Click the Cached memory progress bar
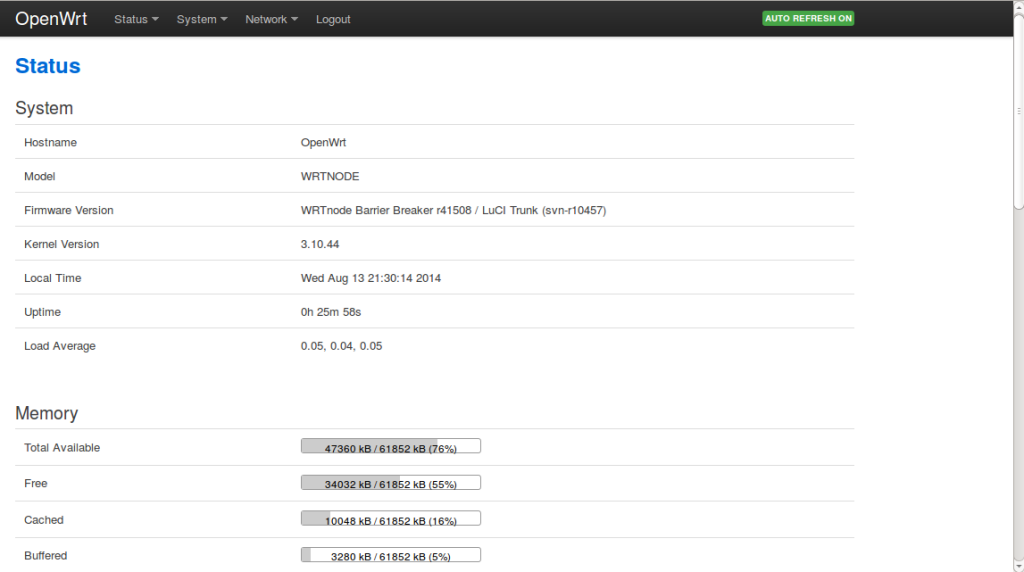 coord(391,518)
